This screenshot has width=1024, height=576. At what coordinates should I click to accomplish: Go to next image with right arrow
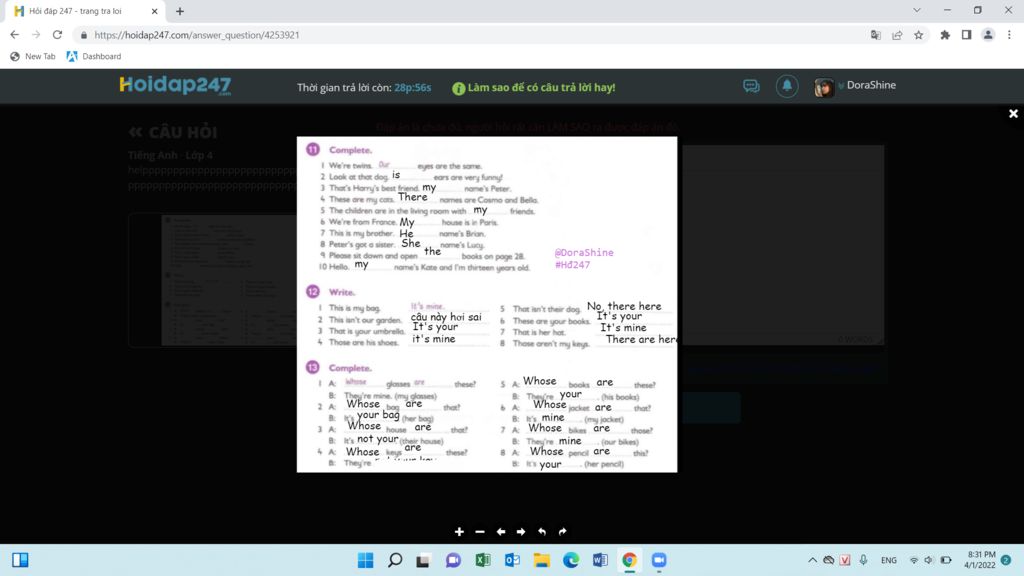click(521, 532)
